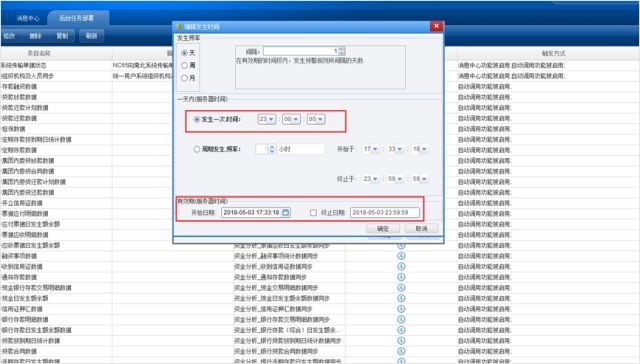Click the 复制 toolbar button
Screen dimensions: 640x364
click(62, 36)
